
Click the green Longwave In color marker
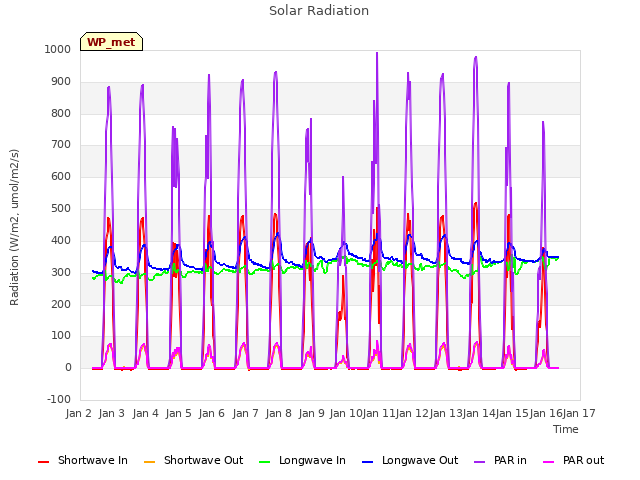(264, 462)
